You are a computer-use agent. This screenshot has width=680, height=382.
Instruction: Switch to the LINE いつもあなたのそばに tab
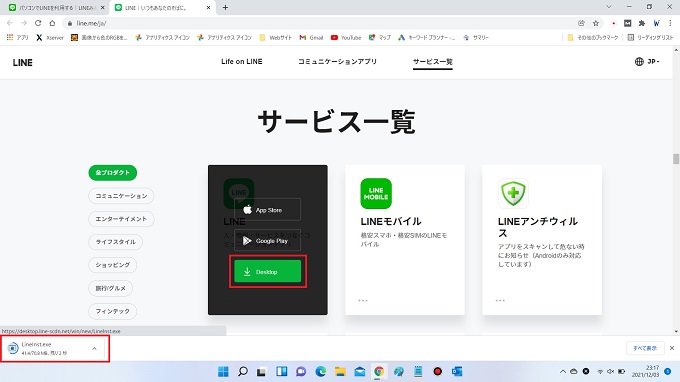[x=158, y=7]
